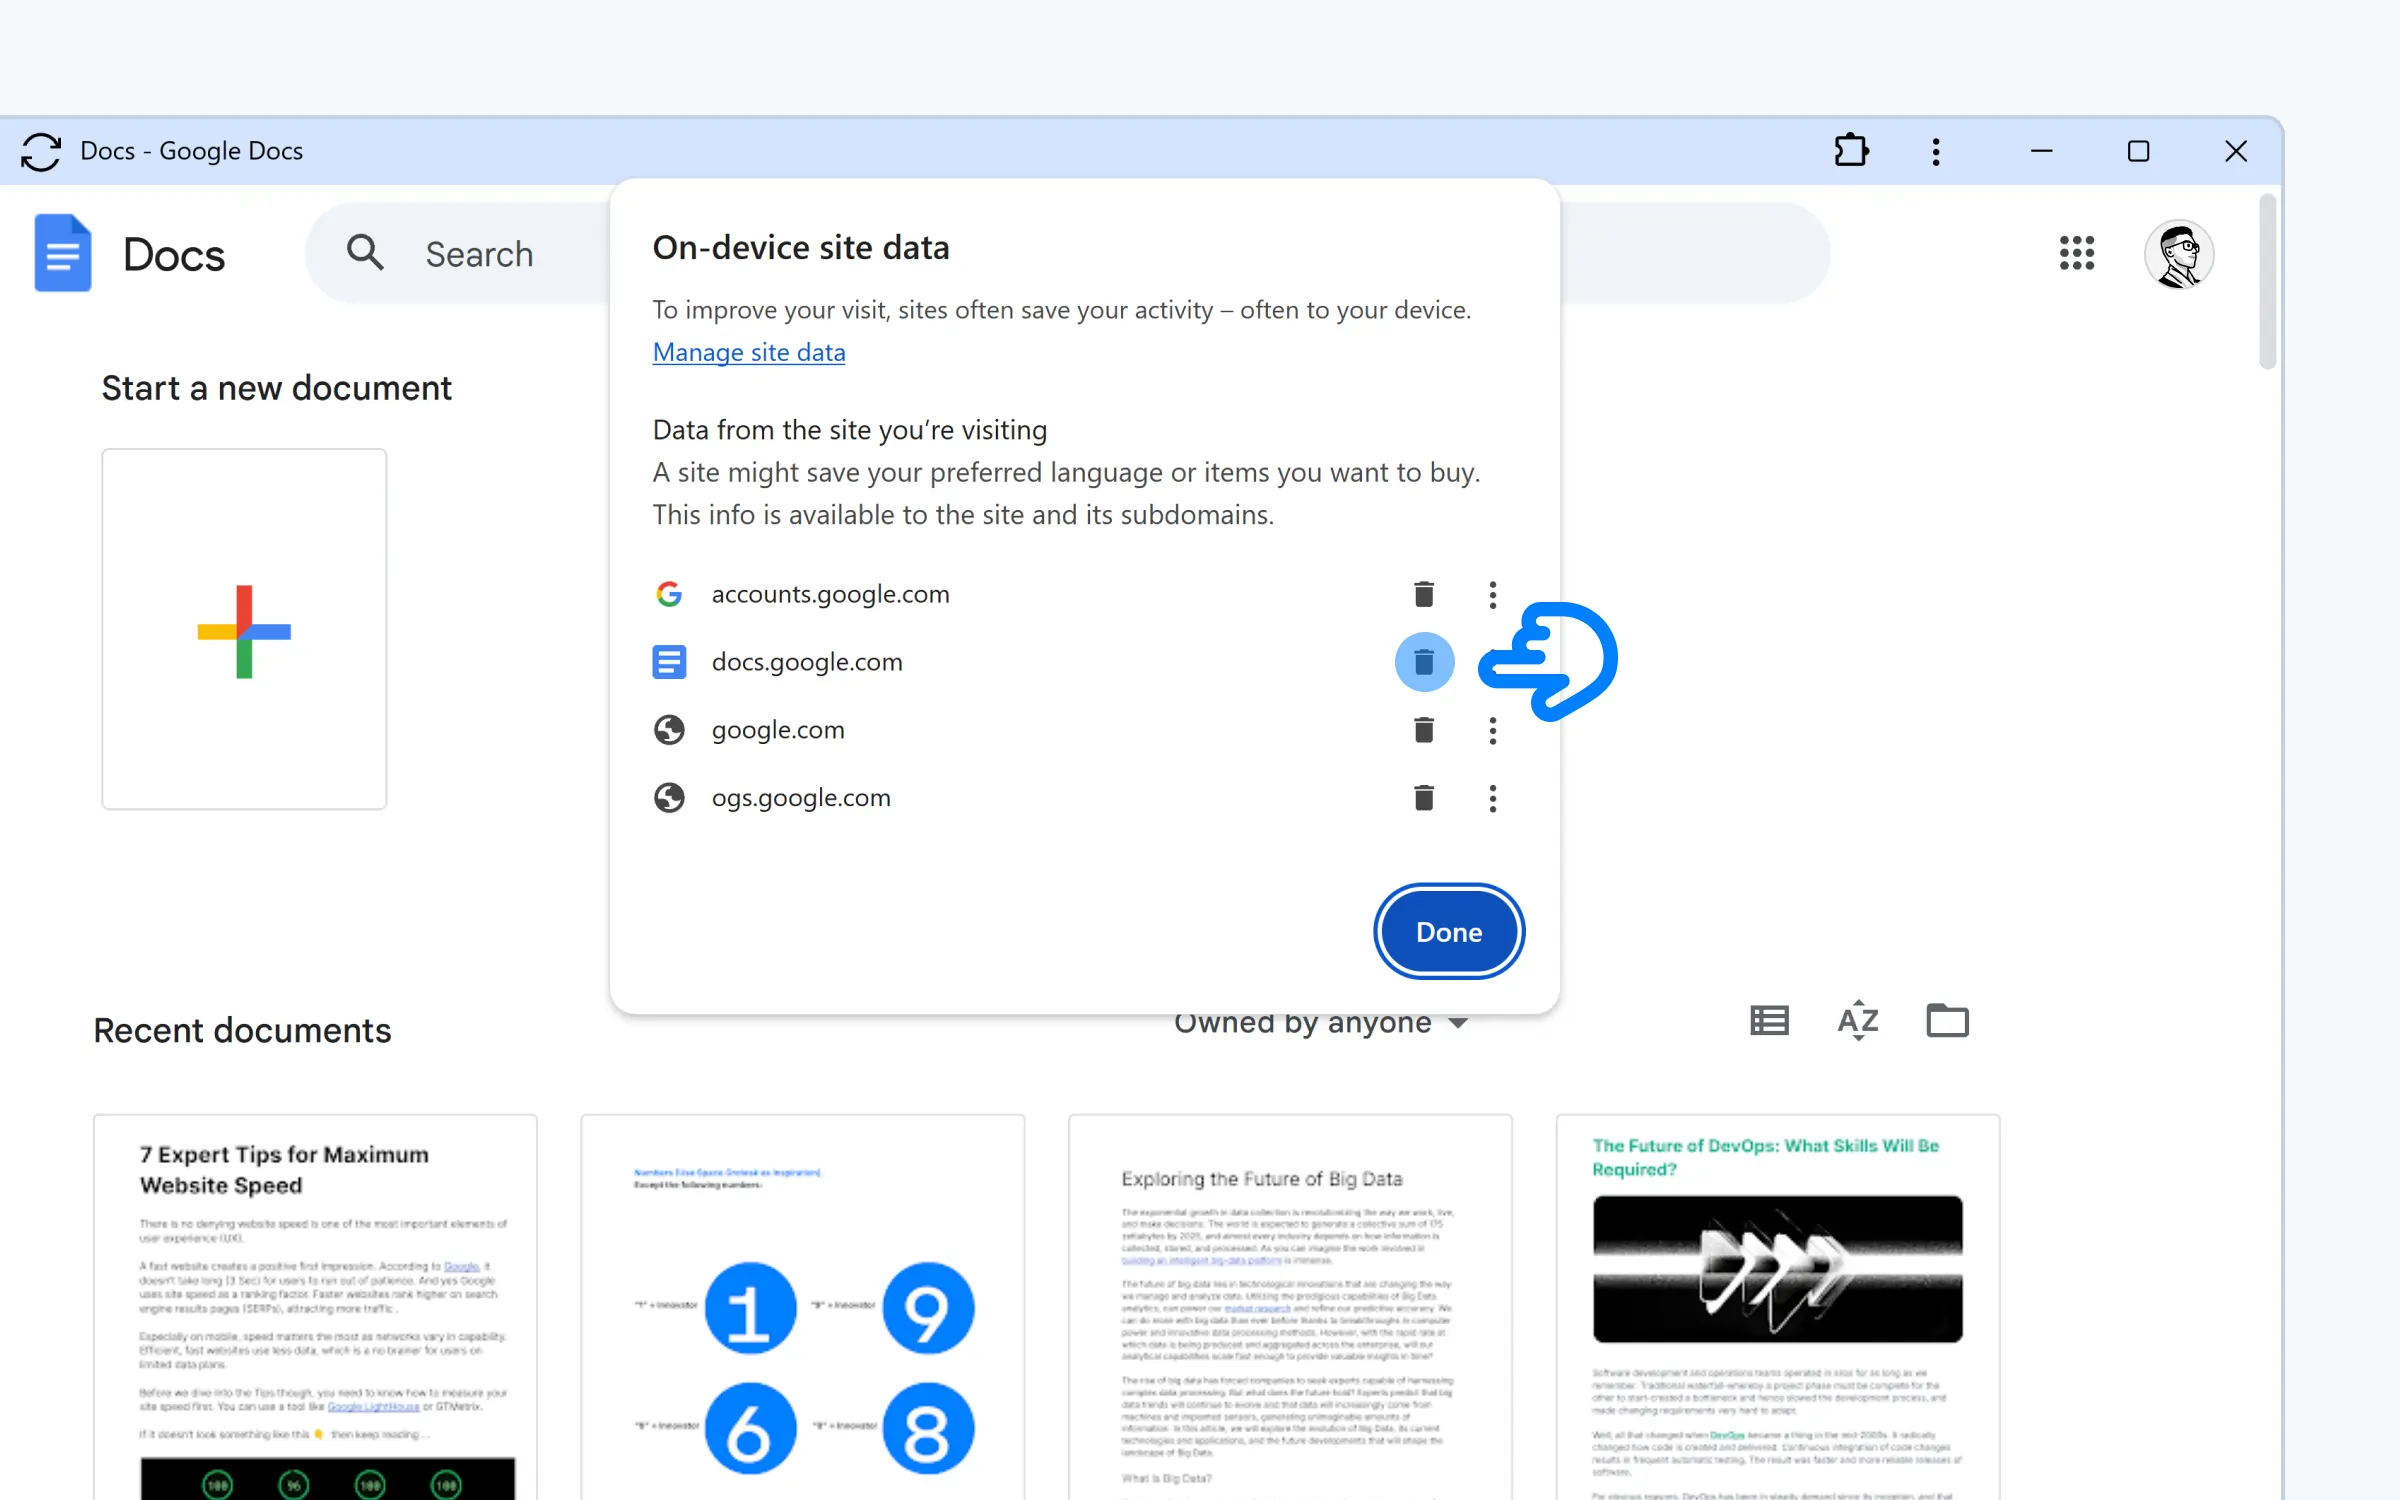Click the Done button to close dialog
Viewport: 2400px width, 1500px height.
[1448, 931]
